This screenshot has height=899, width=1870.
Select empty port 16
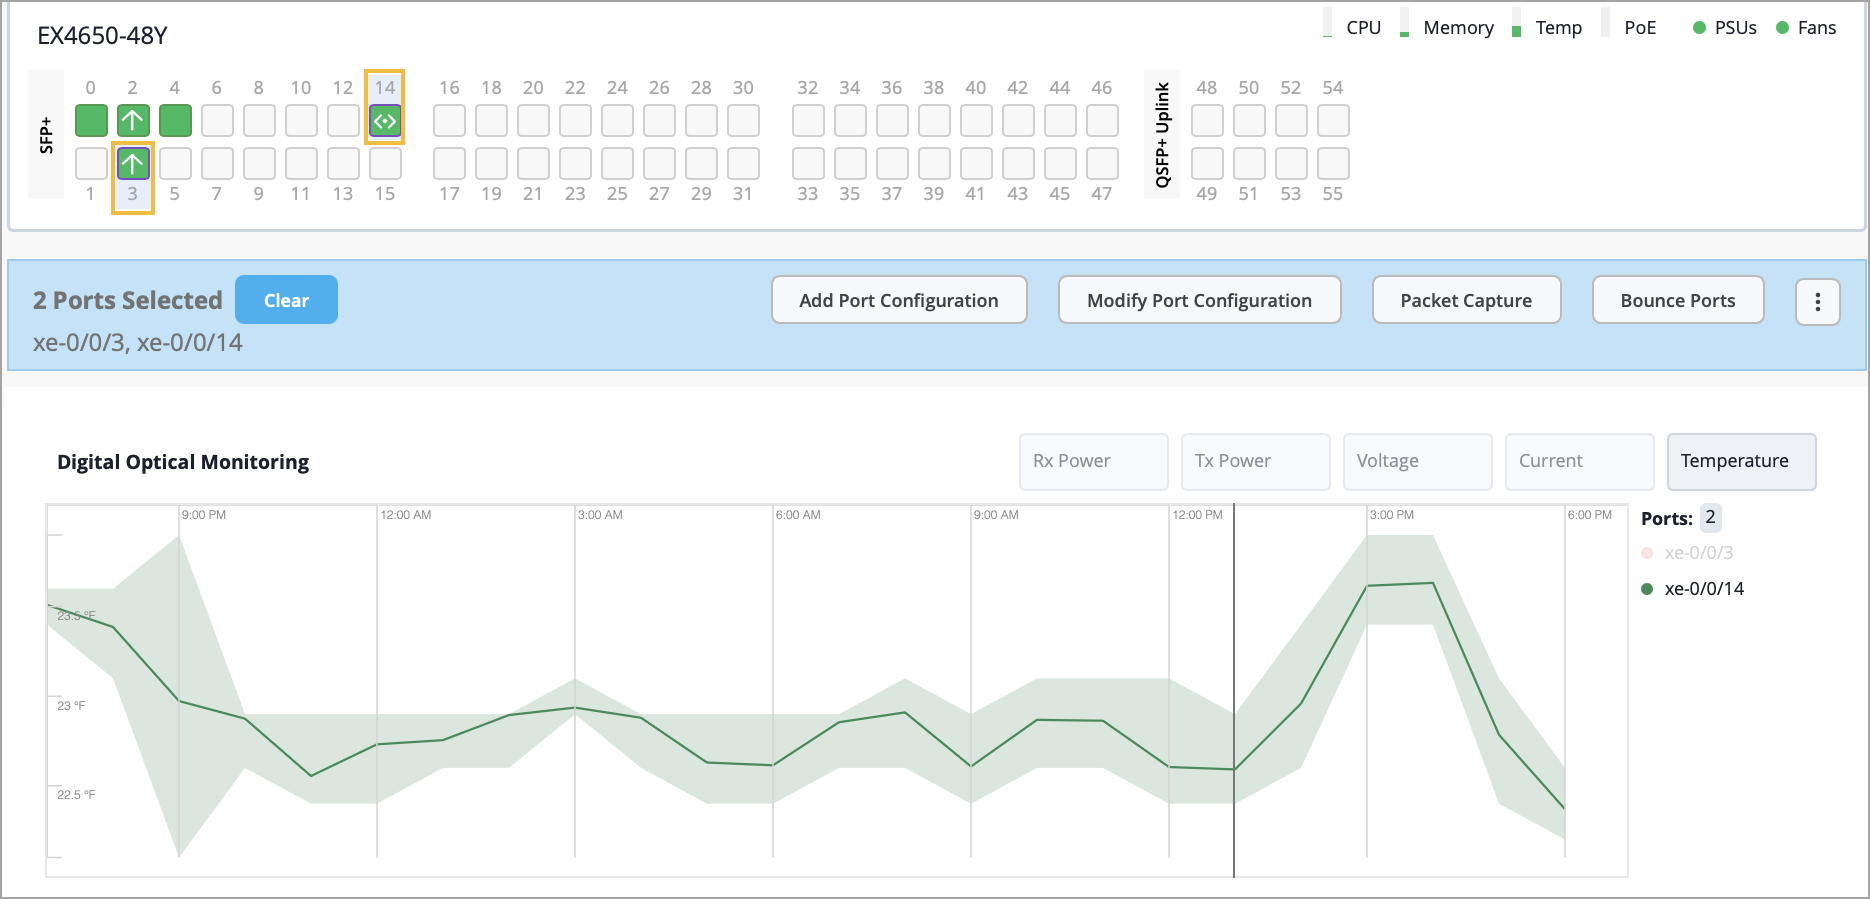click(449, 121)
